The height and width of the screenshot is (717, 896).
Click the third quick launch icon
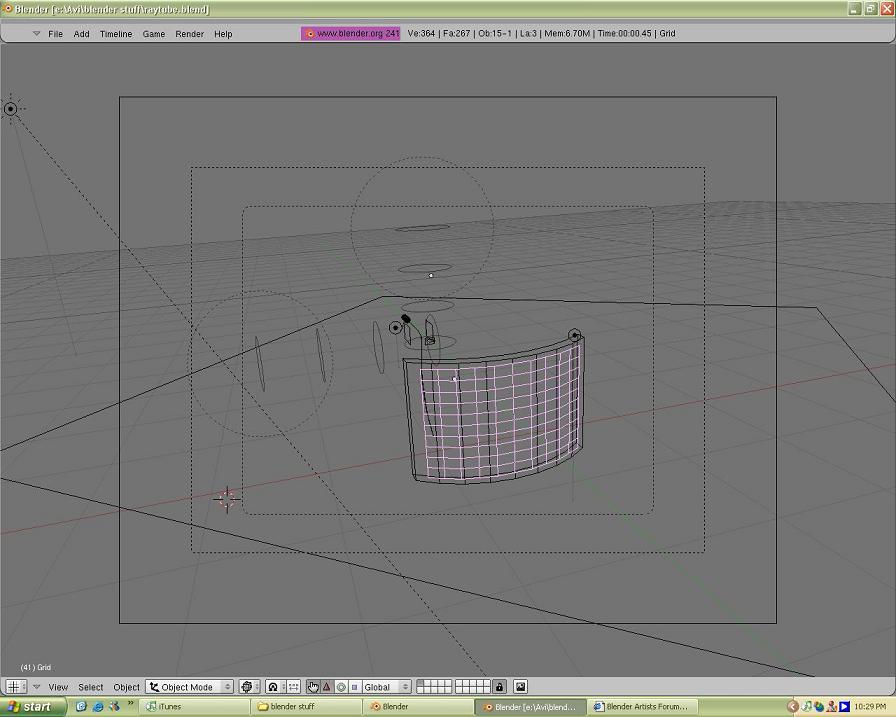[114, 707]
